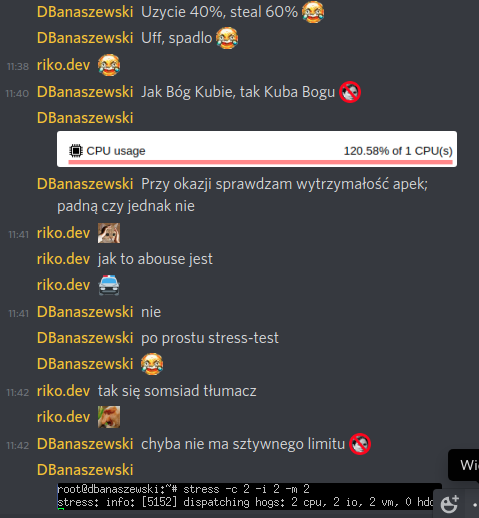The width and height of the screenshot is (479, 518).
Task: Click the CPU chip icon in attachment
Action: pyautogui.click(x=76, y=151)
